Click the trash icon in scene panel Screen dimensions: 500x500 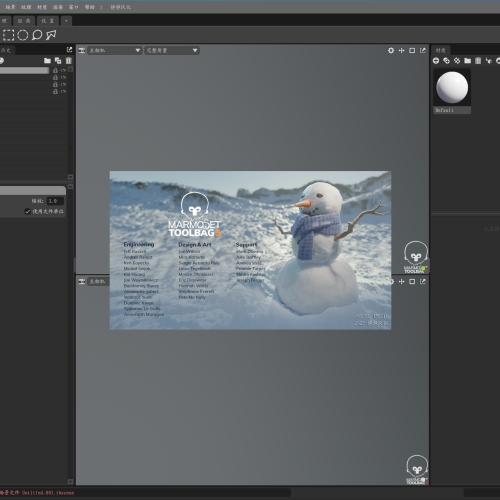point(69,60)
